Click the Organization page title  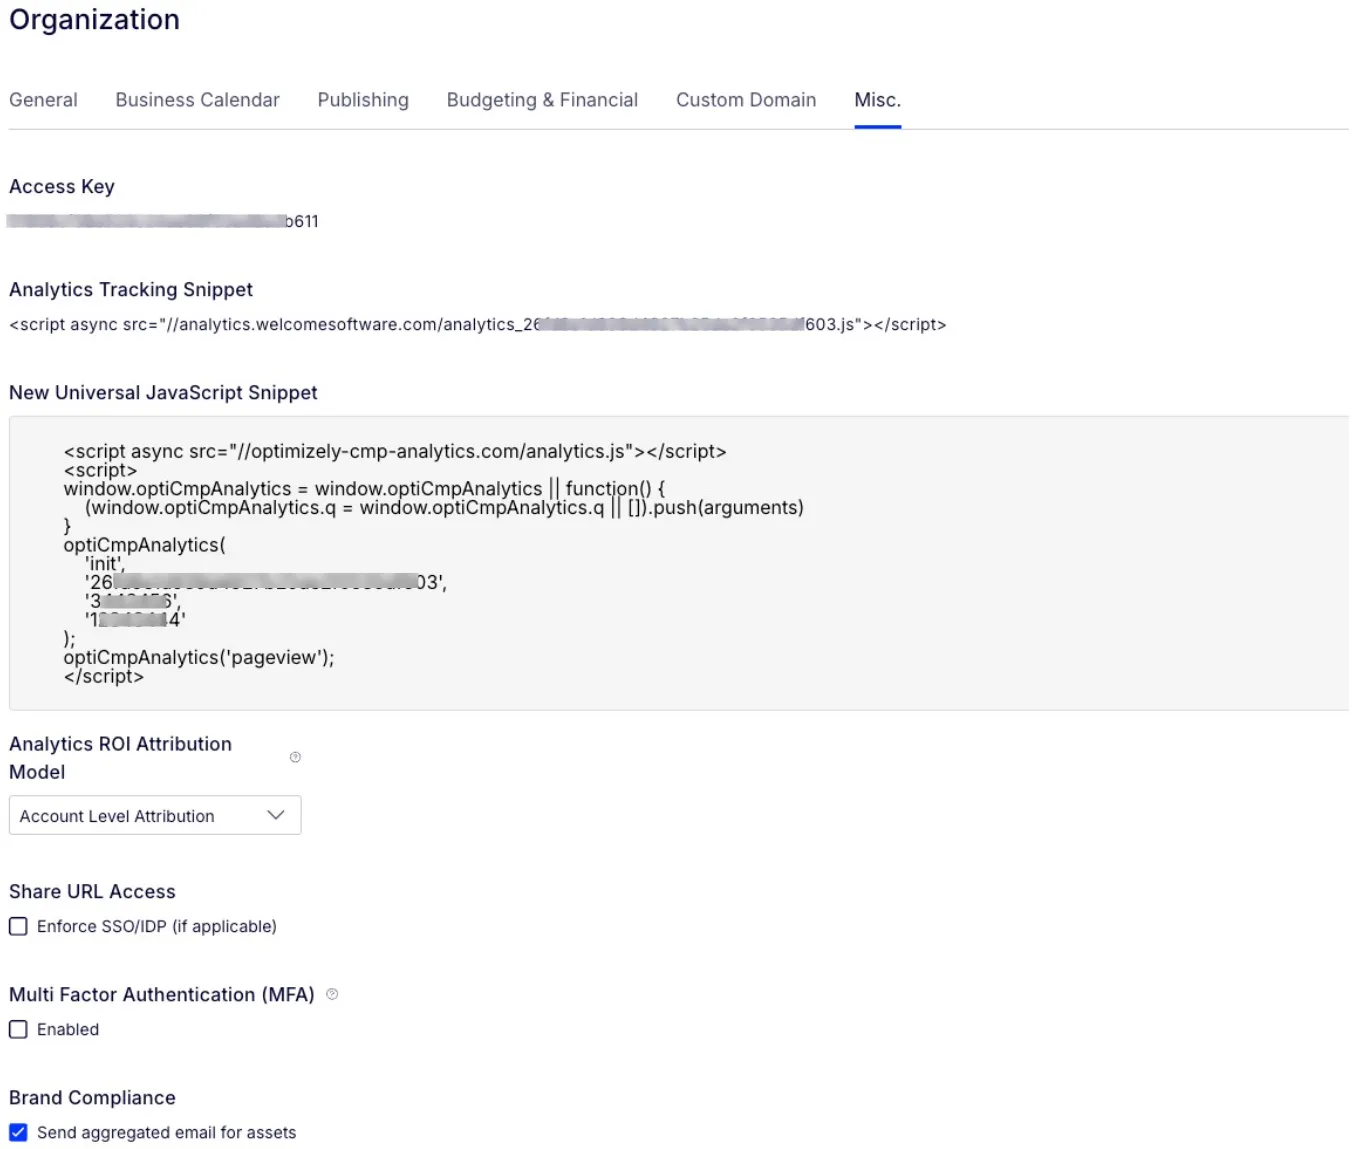[x=94, y=20]
